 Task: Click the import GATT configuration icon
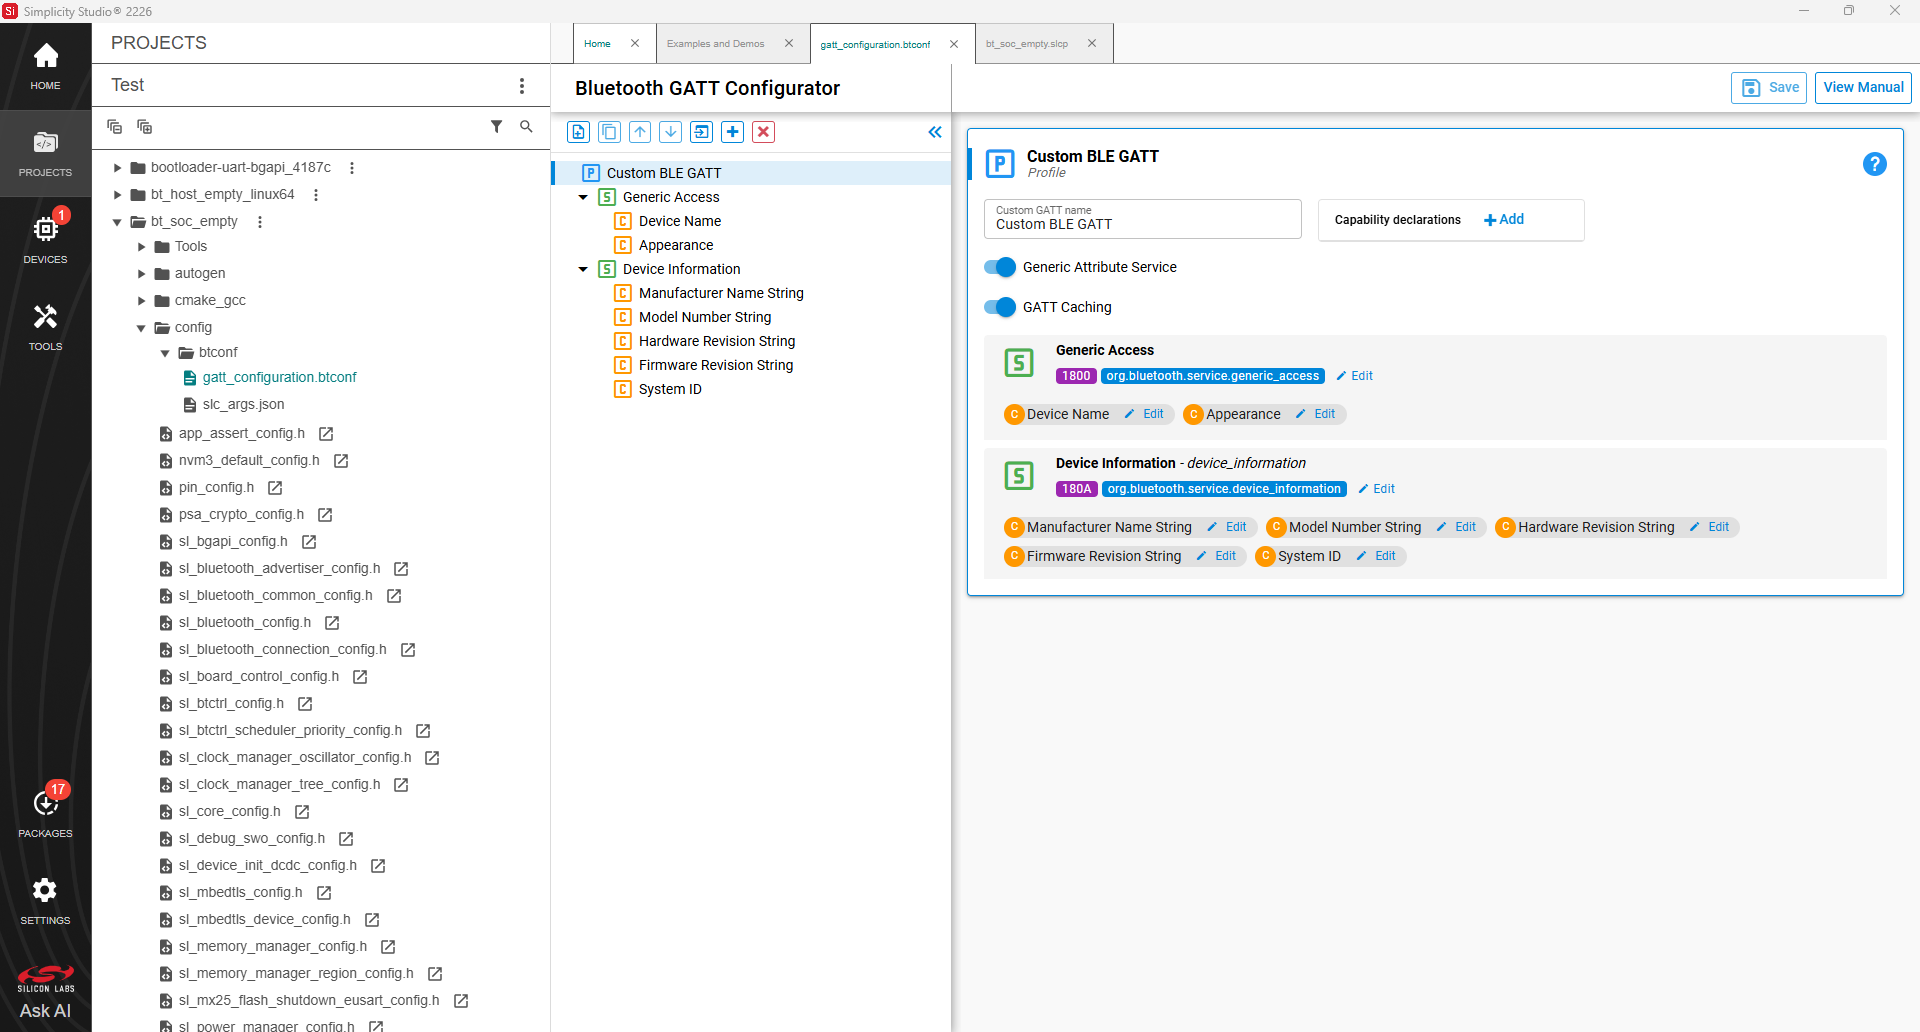point(702,132)
